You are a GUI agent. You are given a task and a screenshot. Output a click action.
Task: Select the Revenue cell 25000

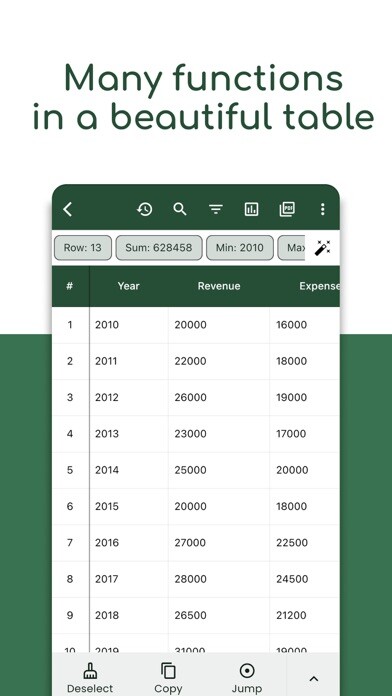point(219,470)
